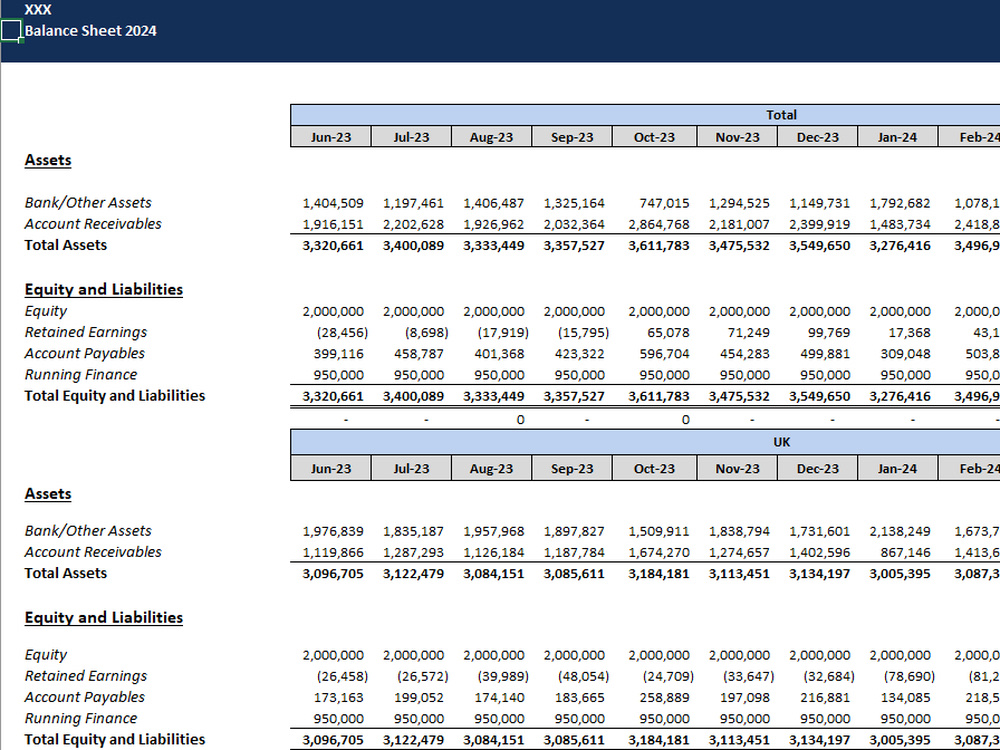Click UK Bank/Other Assets value 2,138,249
1000x750 pixels.
coord(900,531)
